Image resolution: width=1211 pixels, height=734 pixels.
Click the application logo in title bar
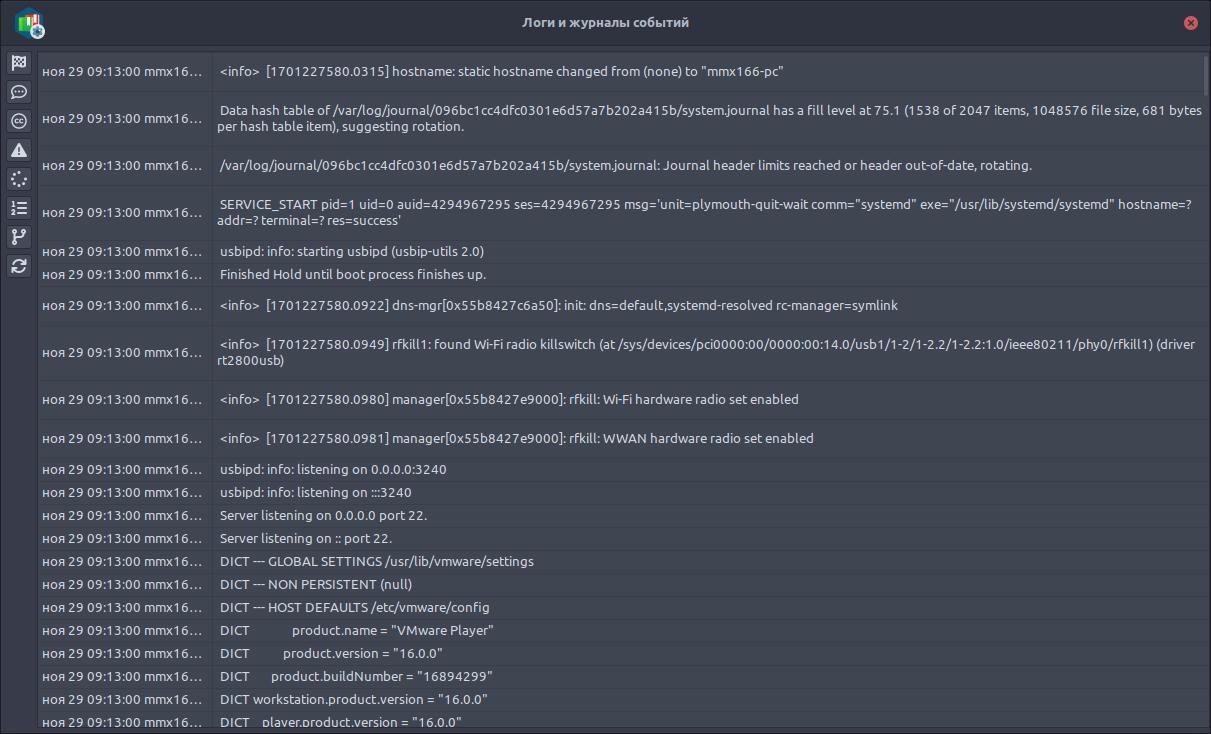[30, 22]
